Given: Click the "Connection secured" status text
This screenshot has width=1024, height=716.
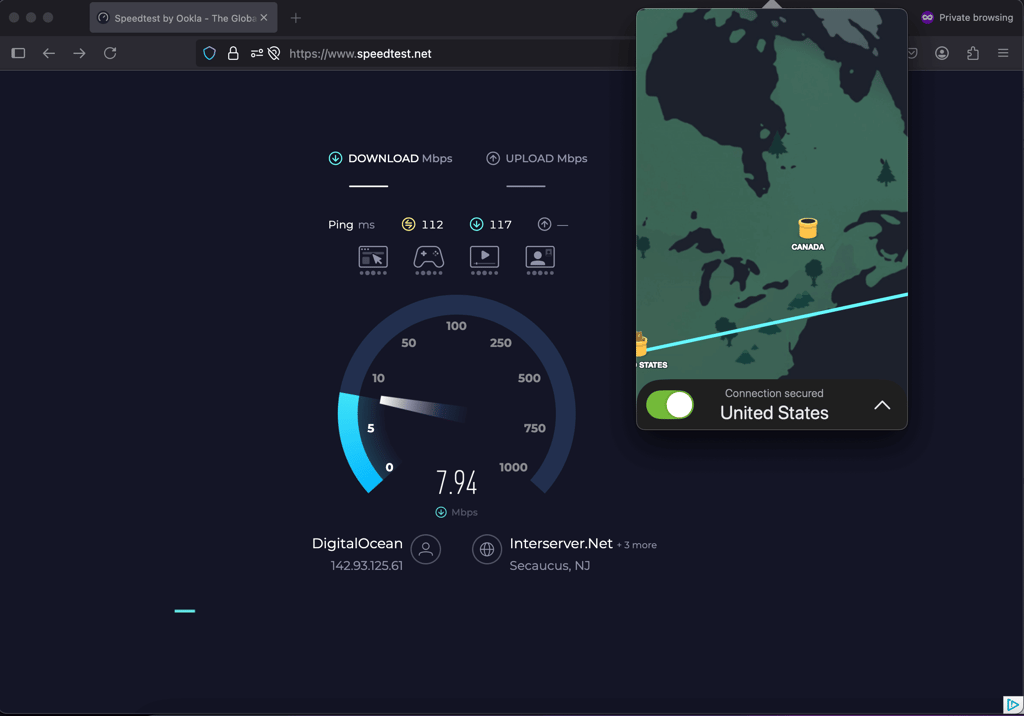Looking at the screenshot, I should tap(774, 393).
